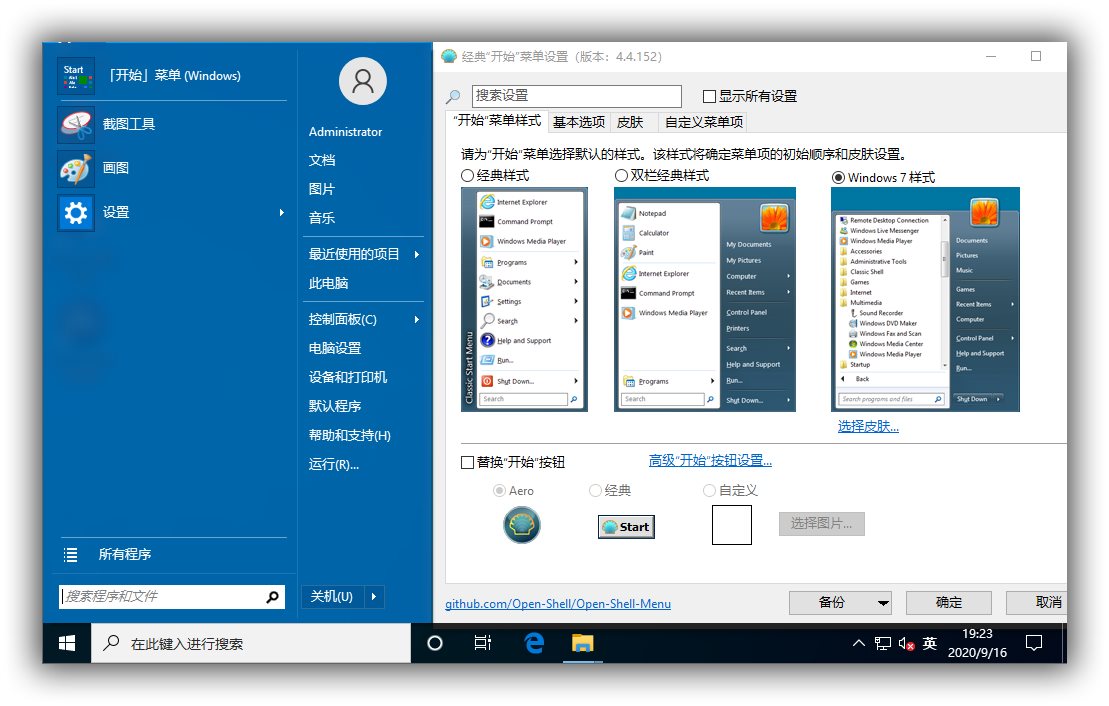1109x706 pixels.
Task: Click the magnifier icon in start menu search
Action: [272, 597]
